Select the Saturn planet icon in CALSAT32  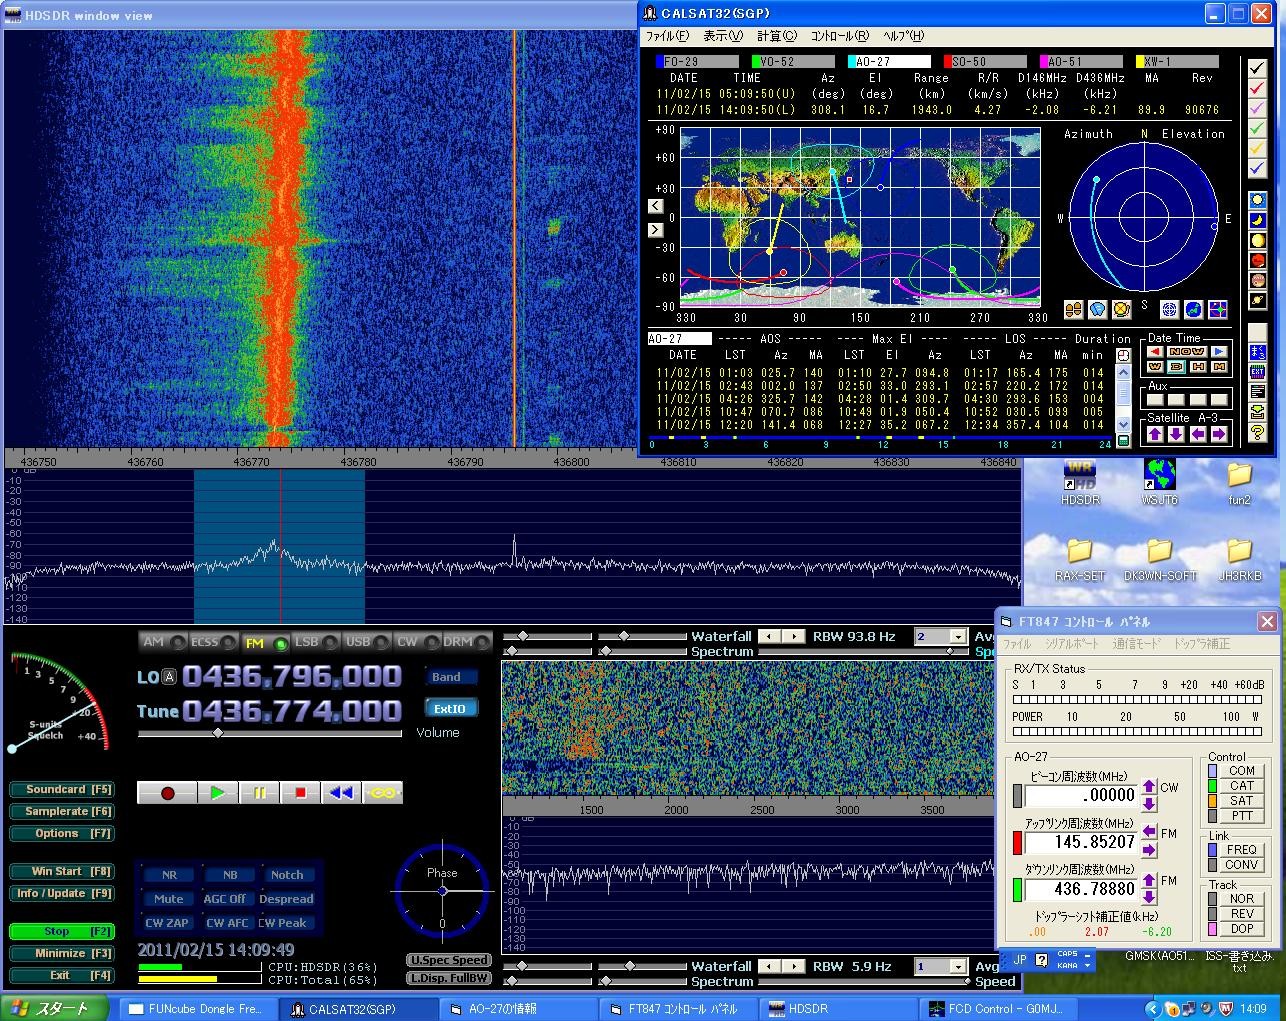[x=1258, y=301]
